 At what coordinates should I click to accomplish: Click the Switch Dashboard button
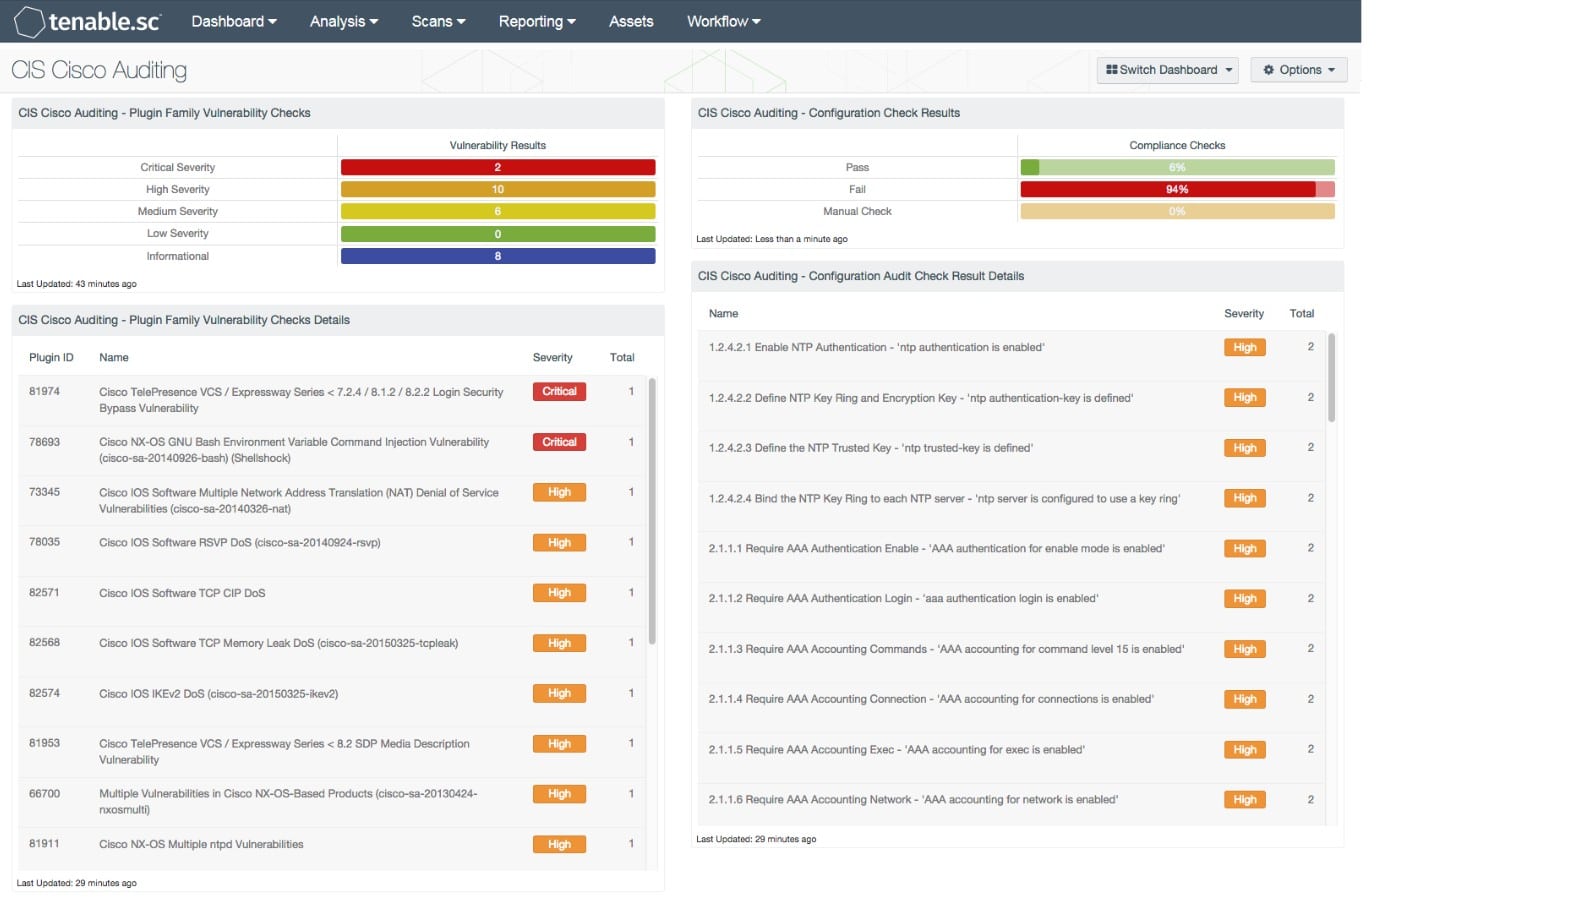pos(1168,70)
